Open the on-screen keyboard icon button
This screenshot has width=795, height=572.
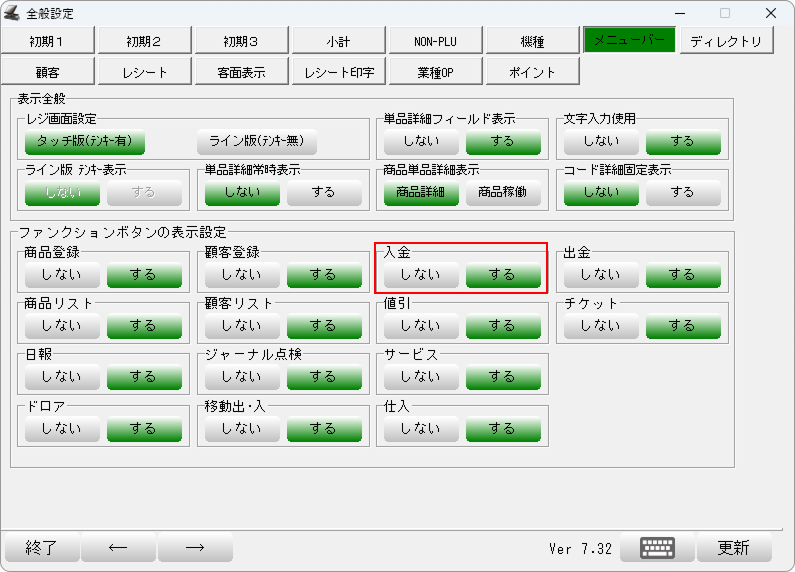pyautogui.click(x=657, y=548)
